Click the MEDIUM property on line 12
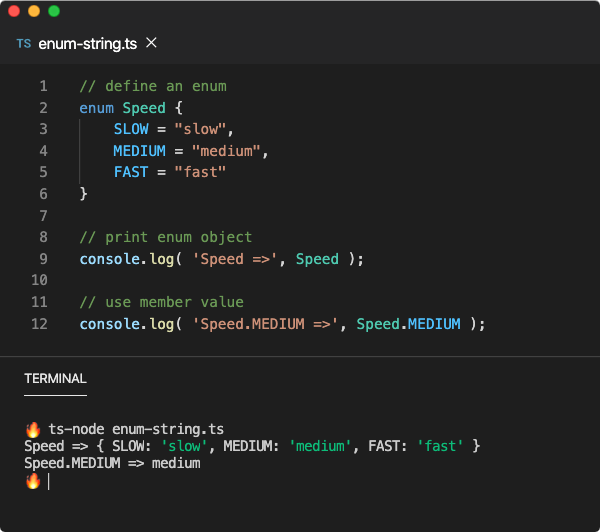The width and height of the screenshot is (600, 532). (434, 324)
